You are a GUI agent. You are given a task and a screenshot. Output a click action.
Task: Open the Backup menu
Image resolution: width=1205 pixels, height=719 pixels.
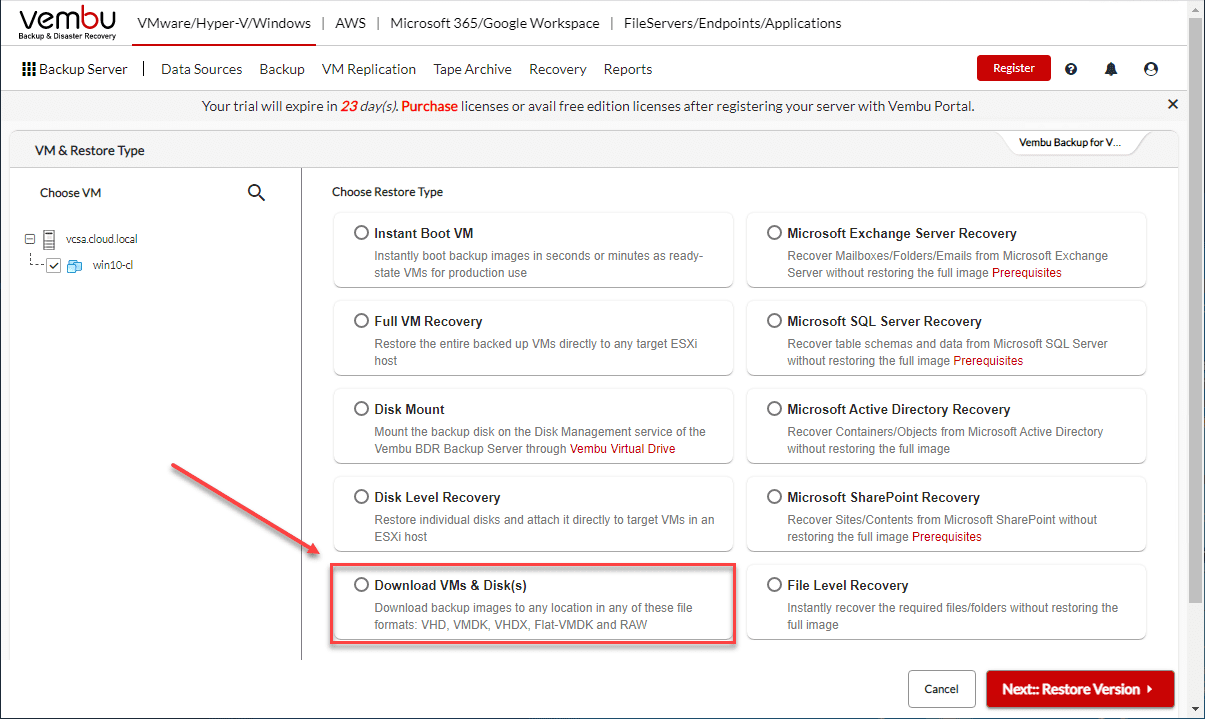pyautogui.click(x=282, y=69)
